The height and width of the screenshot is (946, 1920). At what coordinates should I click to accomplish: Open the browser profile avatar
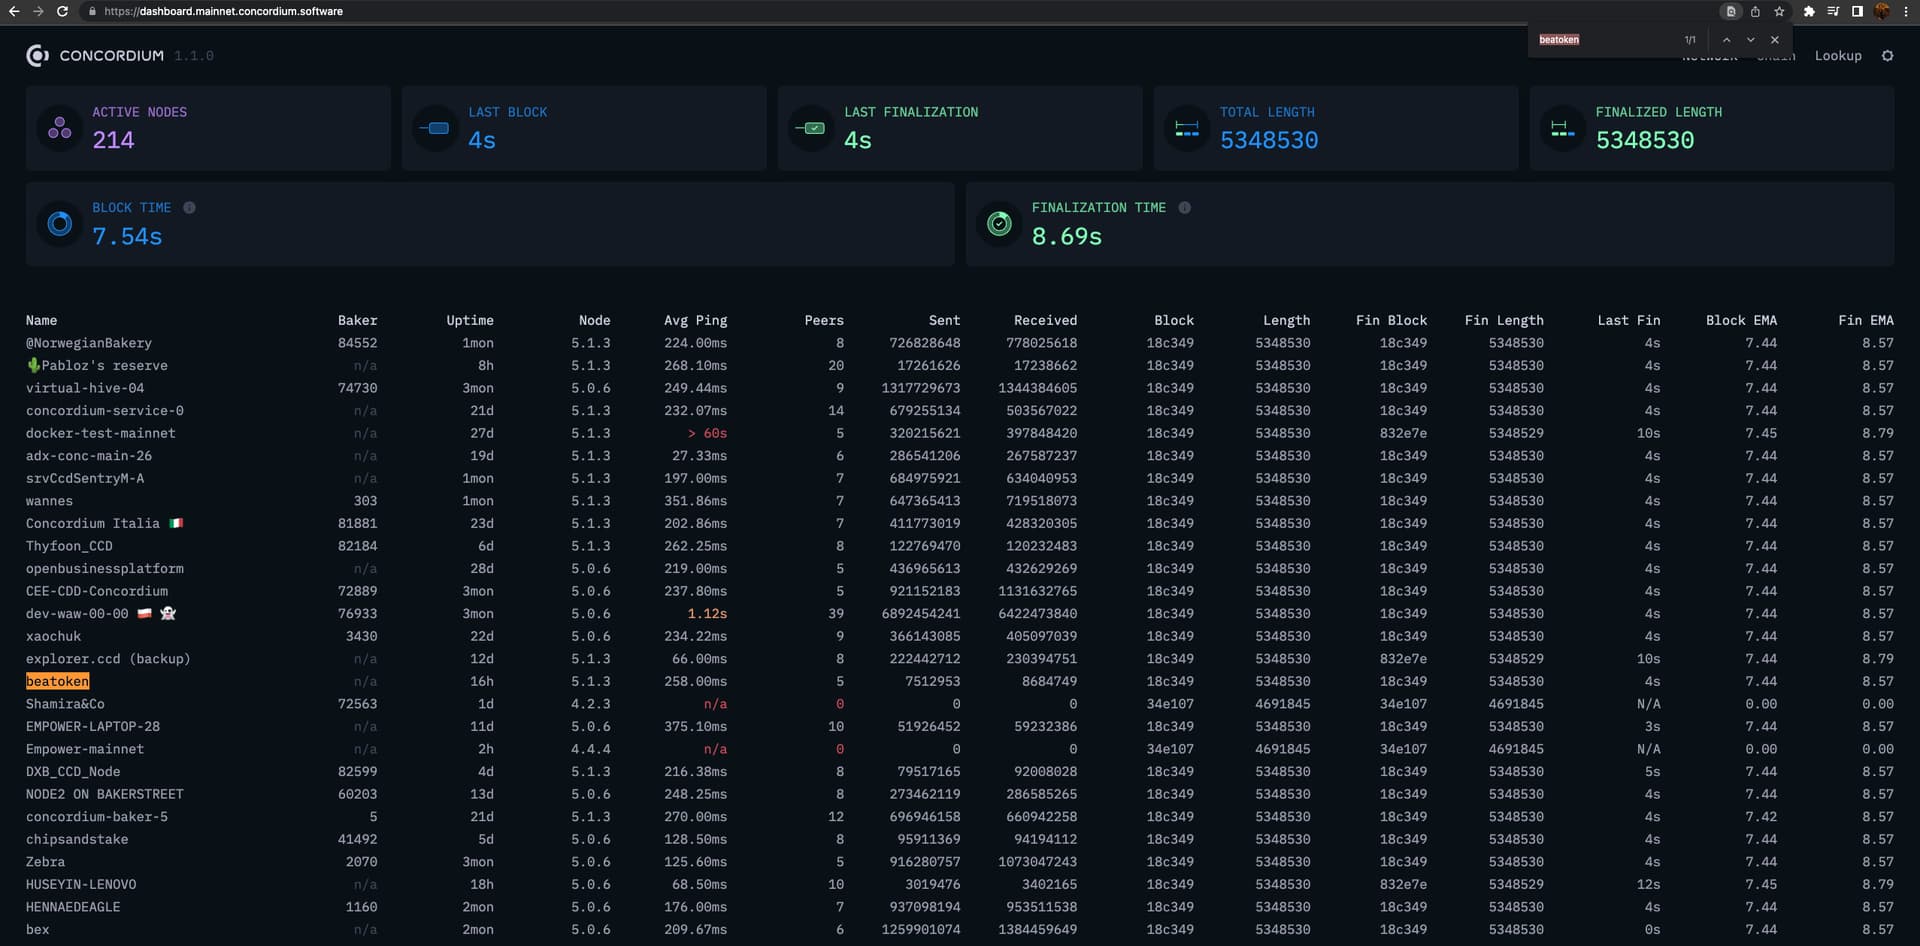[x=1881, y=11]
